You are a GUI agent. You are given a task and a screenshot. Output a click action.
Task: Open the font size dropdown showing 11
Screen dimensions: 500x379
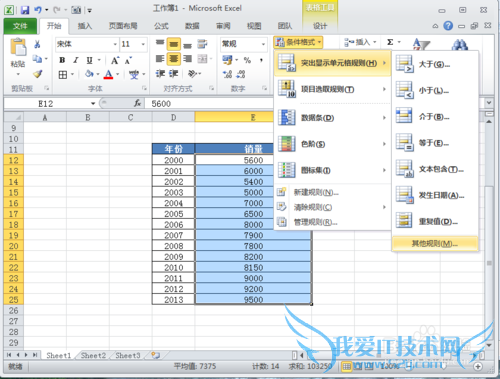(143, 44)
